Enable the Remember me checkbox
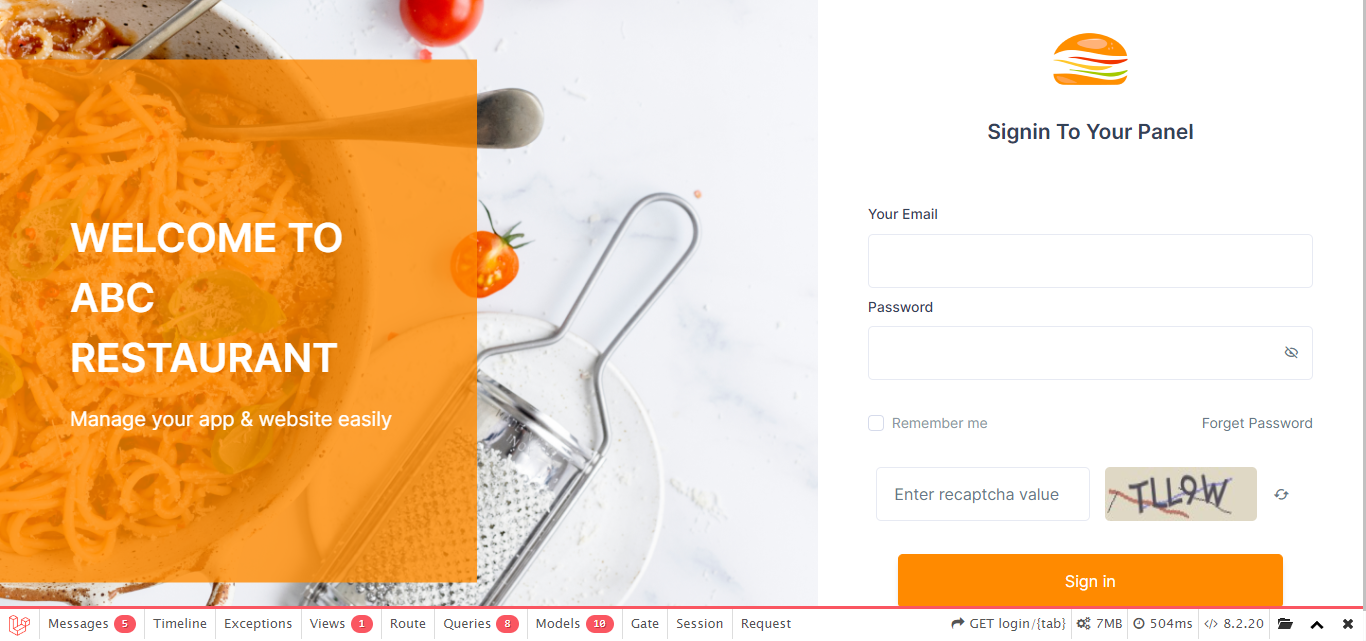Viewport: 1366px width, 641px height. pos(876,423)
